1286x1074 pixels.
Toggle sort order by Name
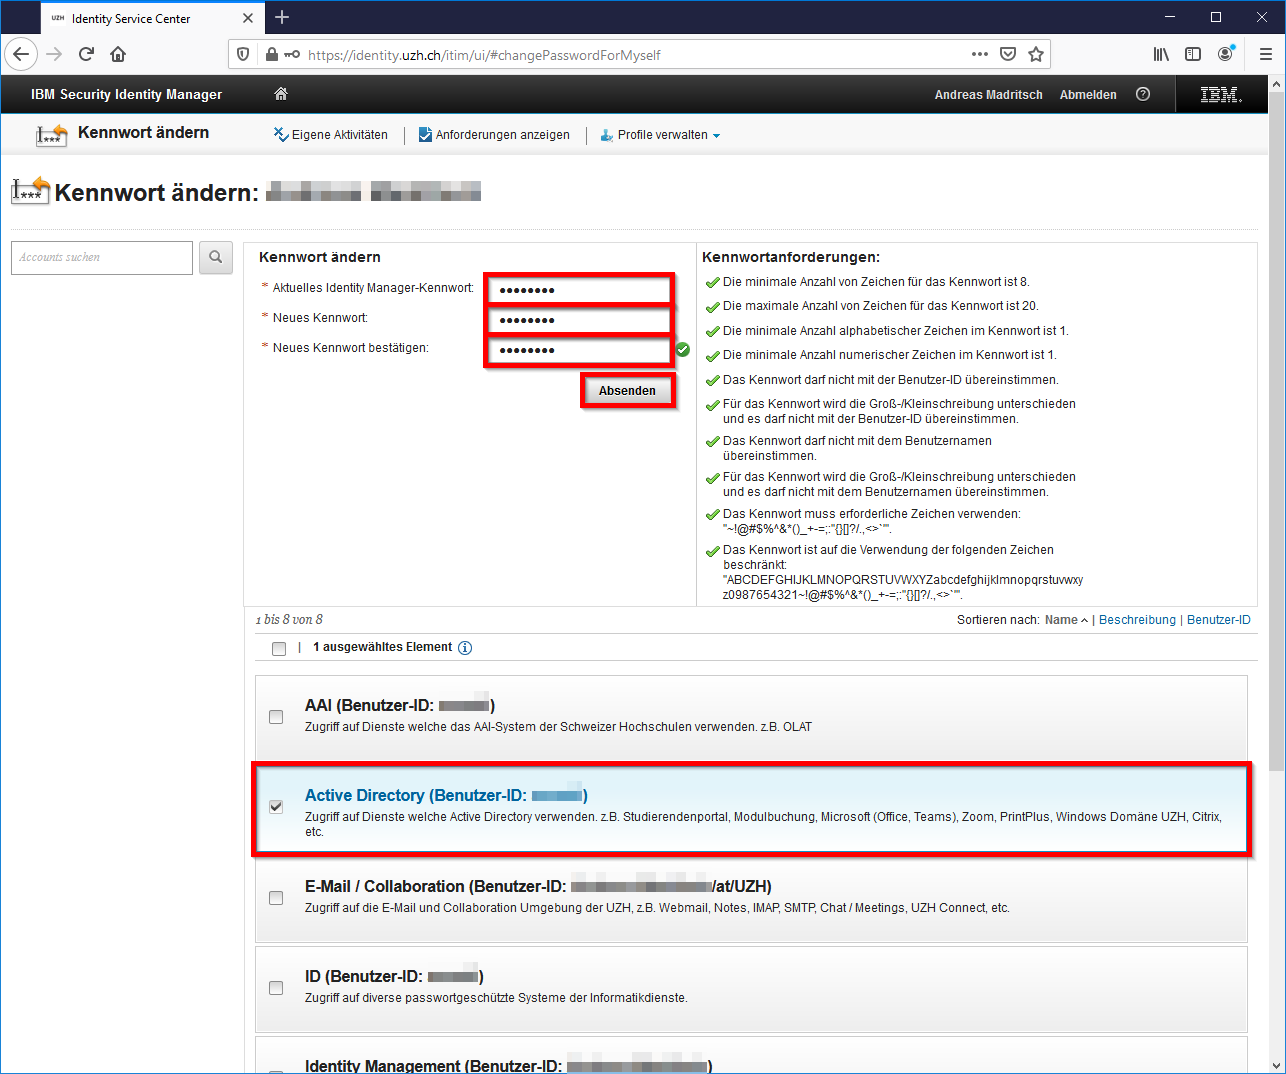1065,620
